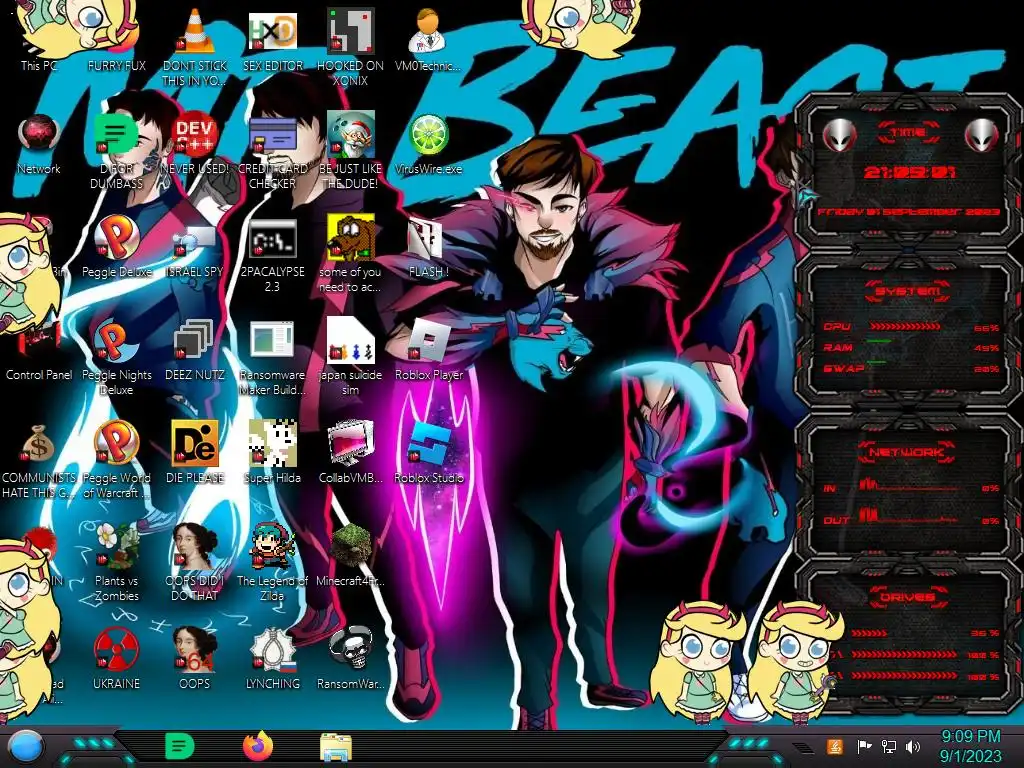Screen dimensions: 1024x768
Task: Open the HOOKED ON XONIX game icon
Action: point(351,47)
